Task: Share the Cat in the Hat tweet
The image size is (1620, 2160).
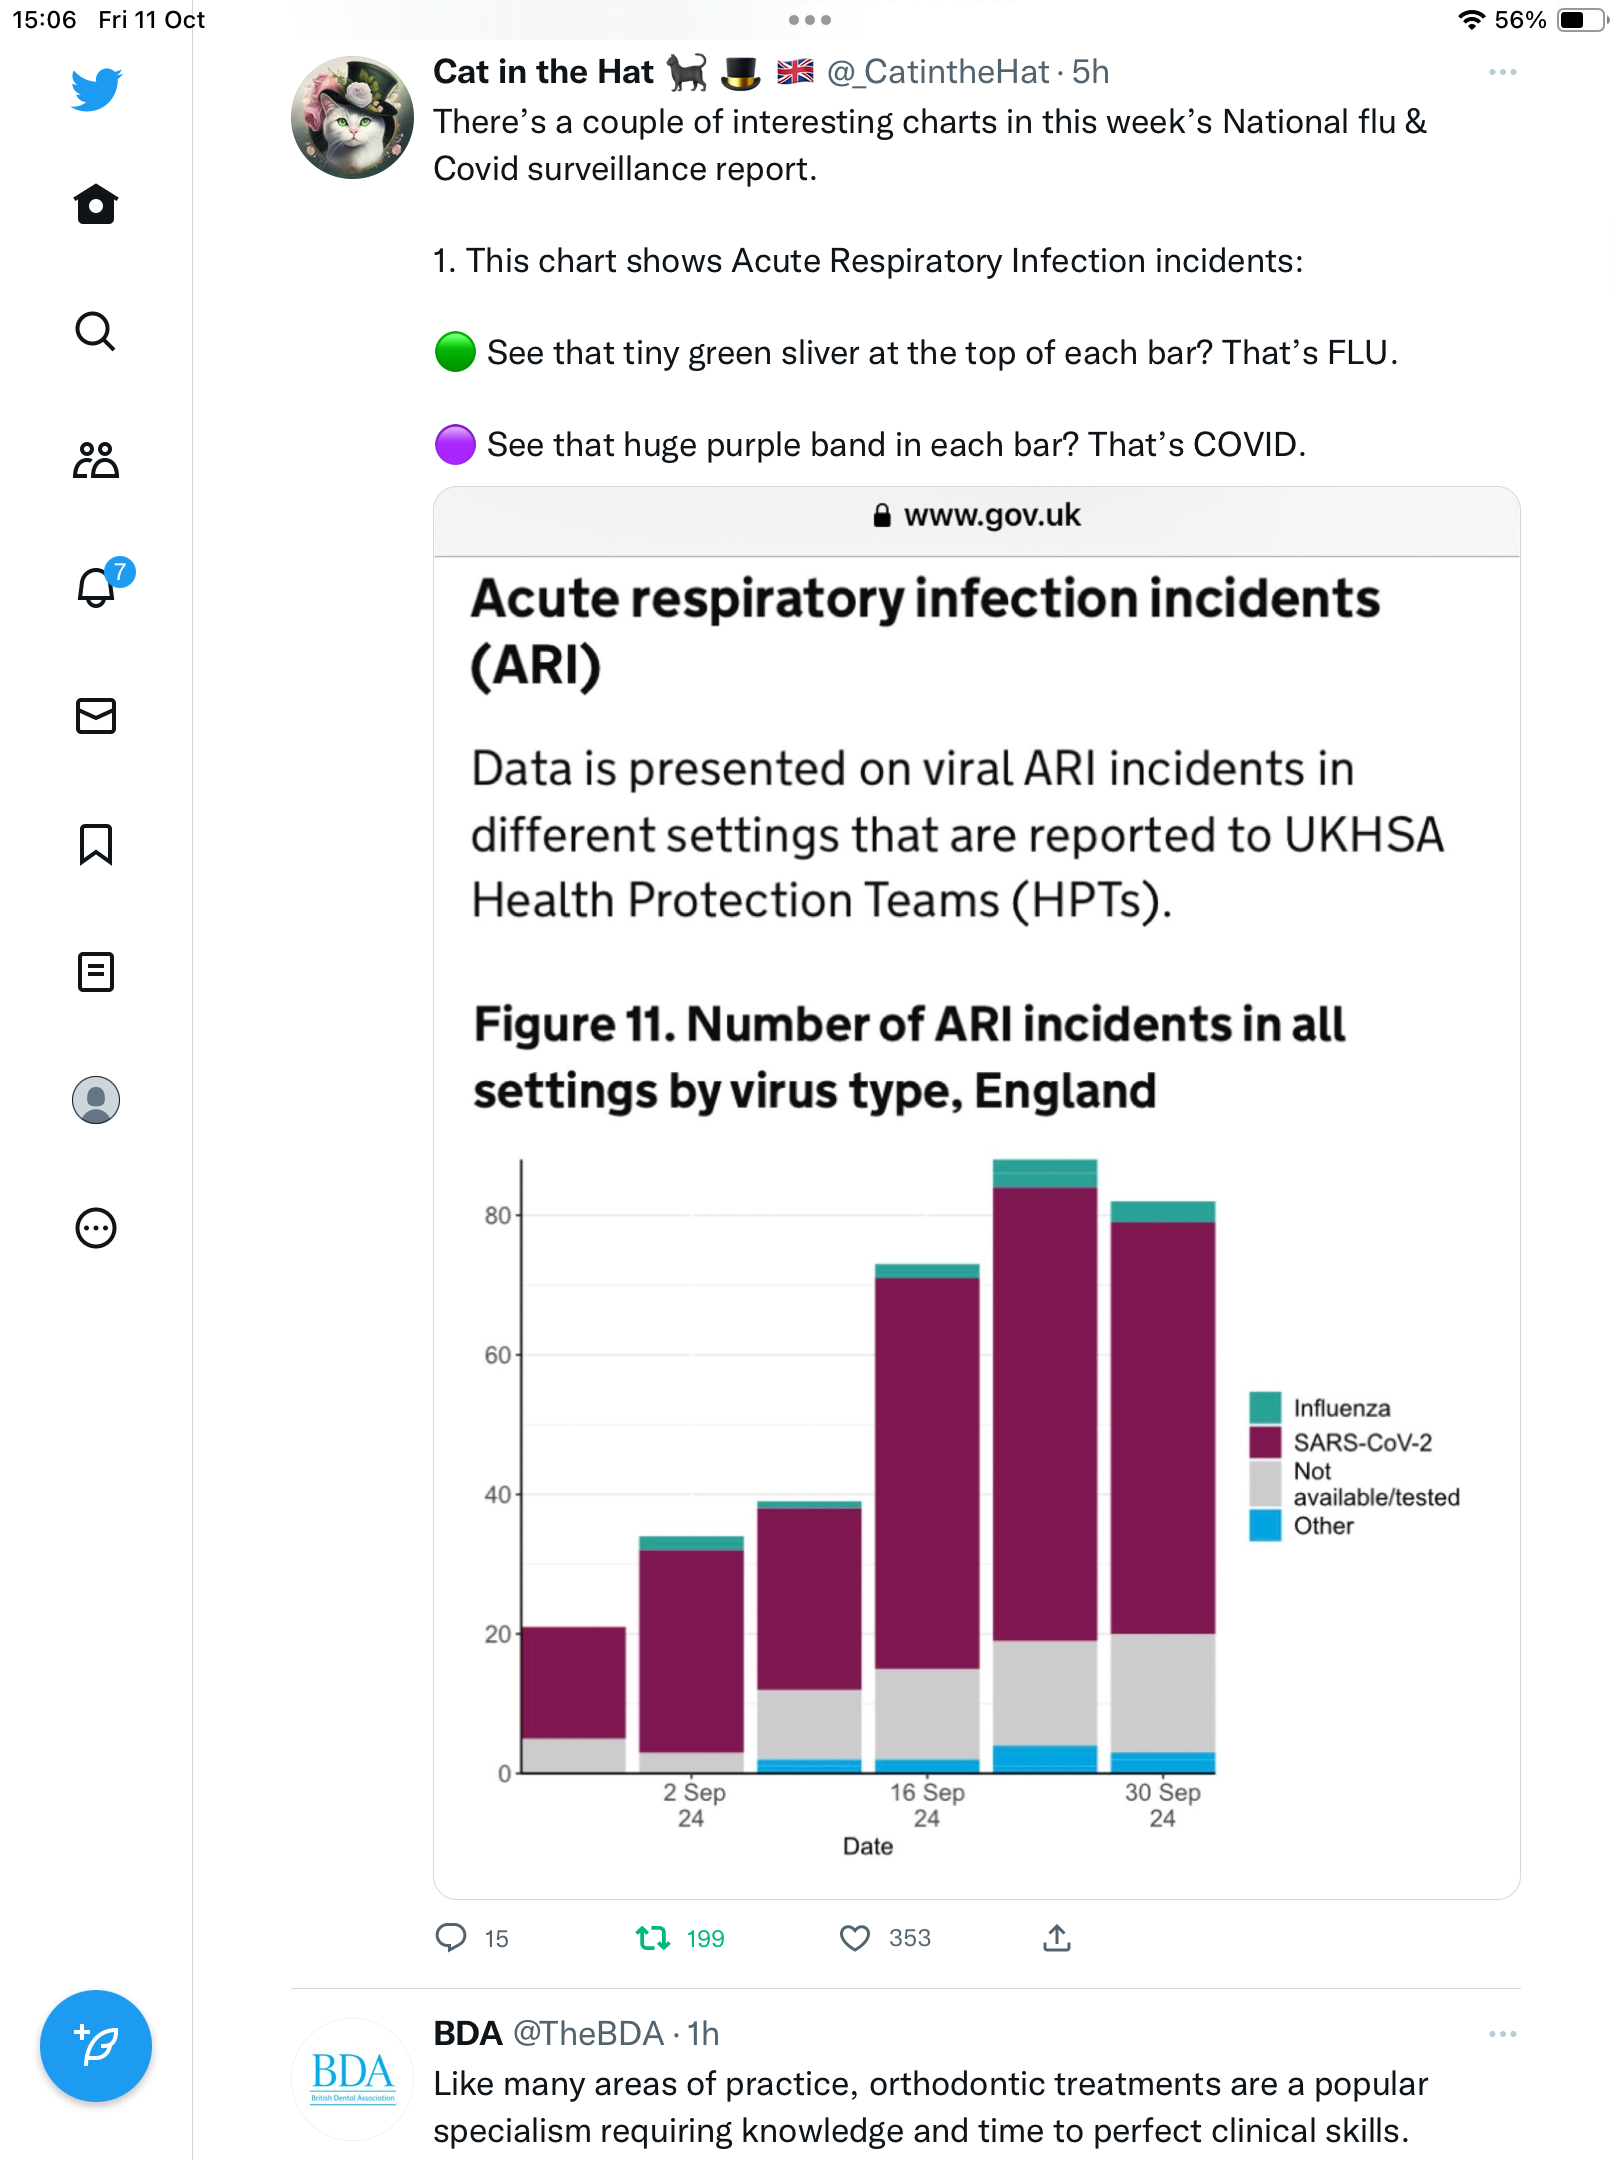Action: click(1057, 1938)
